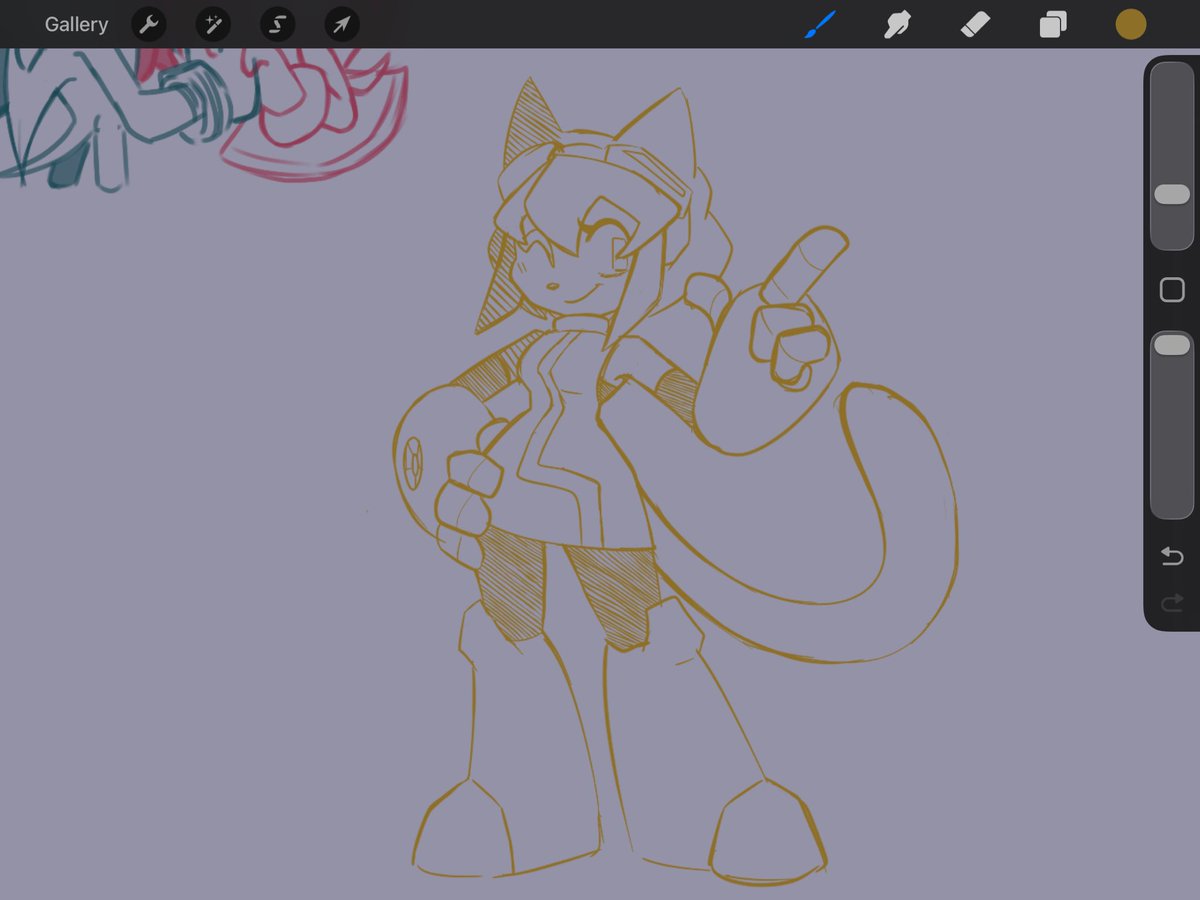Undo the last stroke
This screenshot has height=900, width=1200.
[1172, 556]
